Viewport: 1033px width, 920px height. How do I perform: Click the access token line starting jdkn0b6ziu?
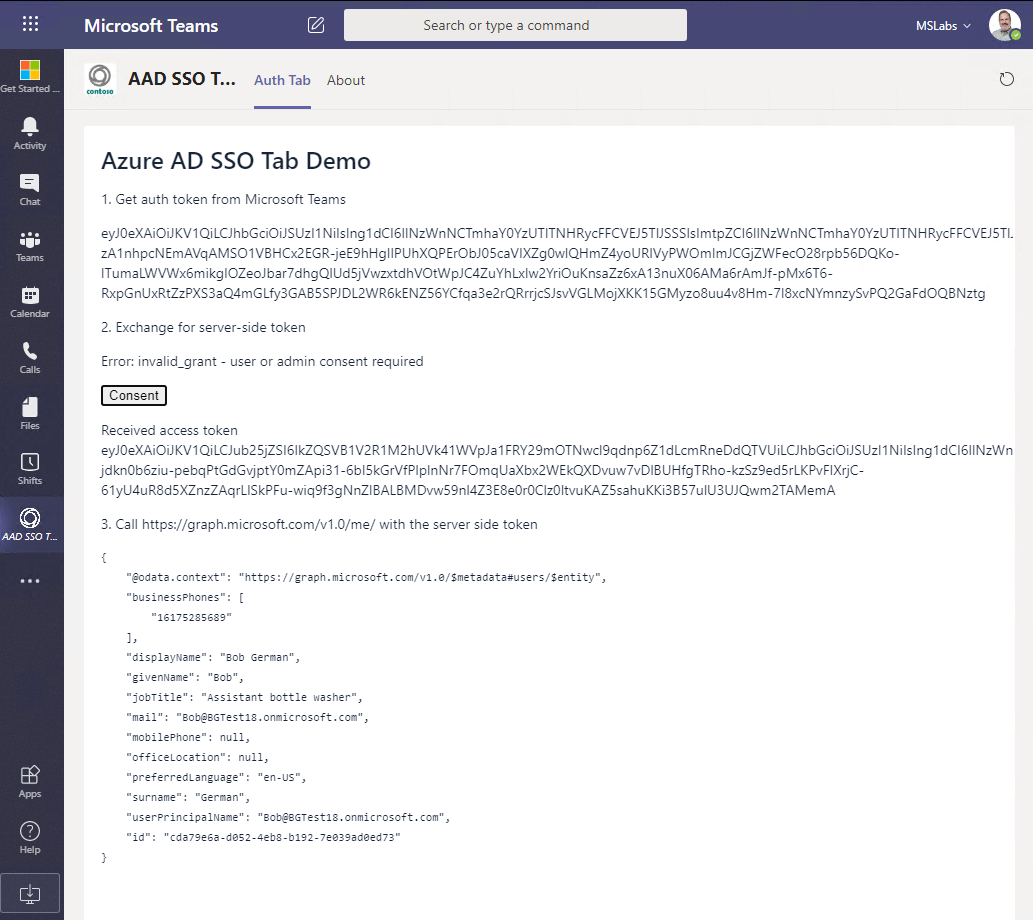[x=482, y=471]
